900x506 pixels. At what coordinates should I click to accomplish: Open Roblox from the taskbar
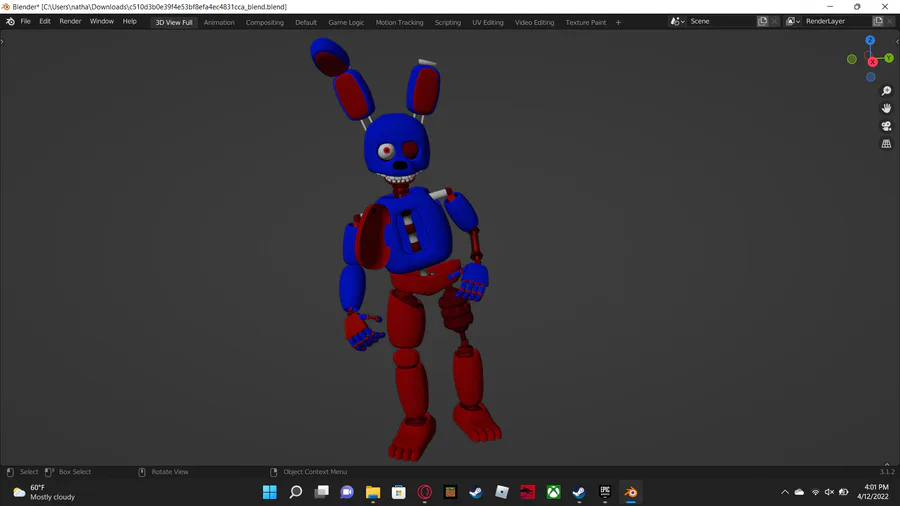(x=502, y=492)
